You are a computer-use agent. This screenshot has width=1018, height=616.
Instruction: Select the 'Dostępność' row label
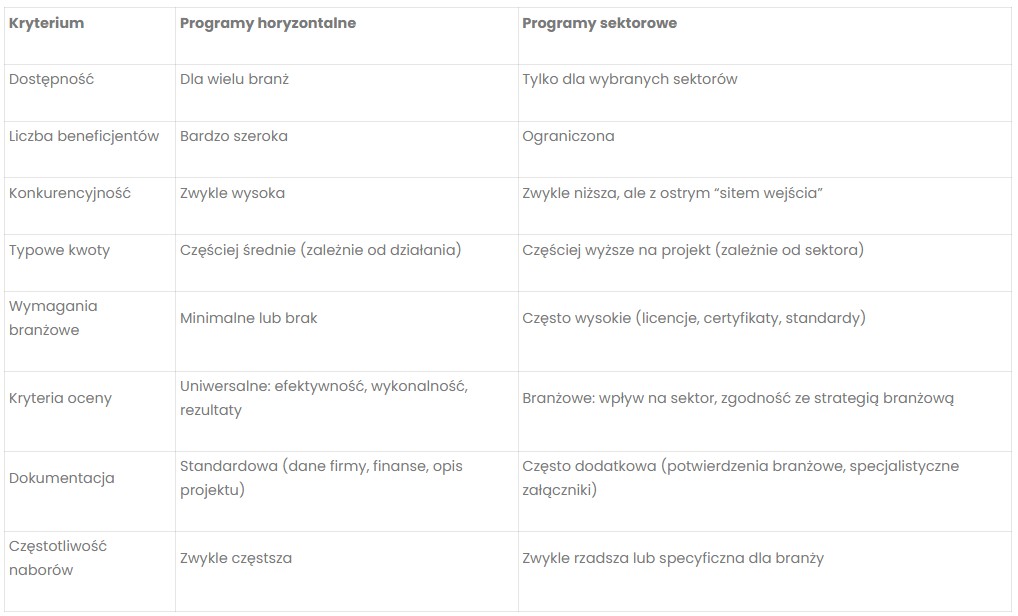click(51, 79)
